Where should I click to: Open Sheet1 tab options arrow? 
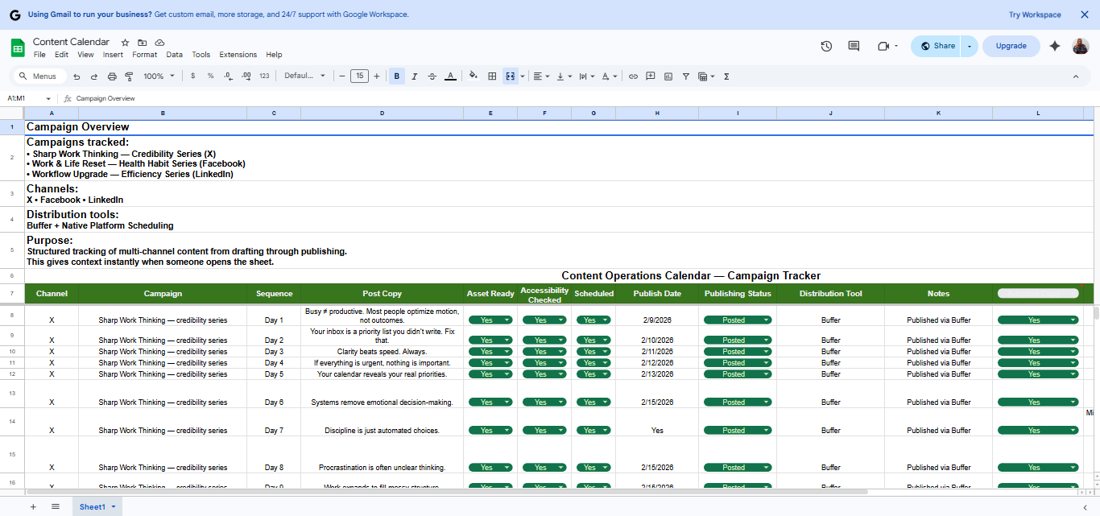[x=113, y=507]
